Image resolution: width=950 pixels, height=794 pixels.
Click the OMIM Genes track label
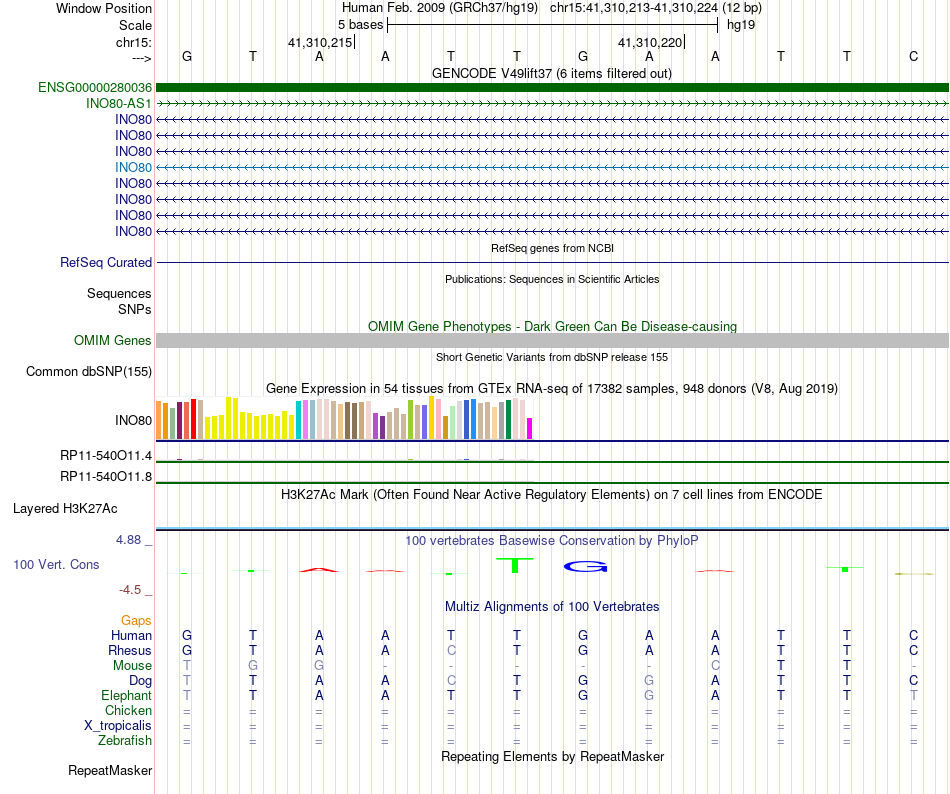click(x=113, y=340)
